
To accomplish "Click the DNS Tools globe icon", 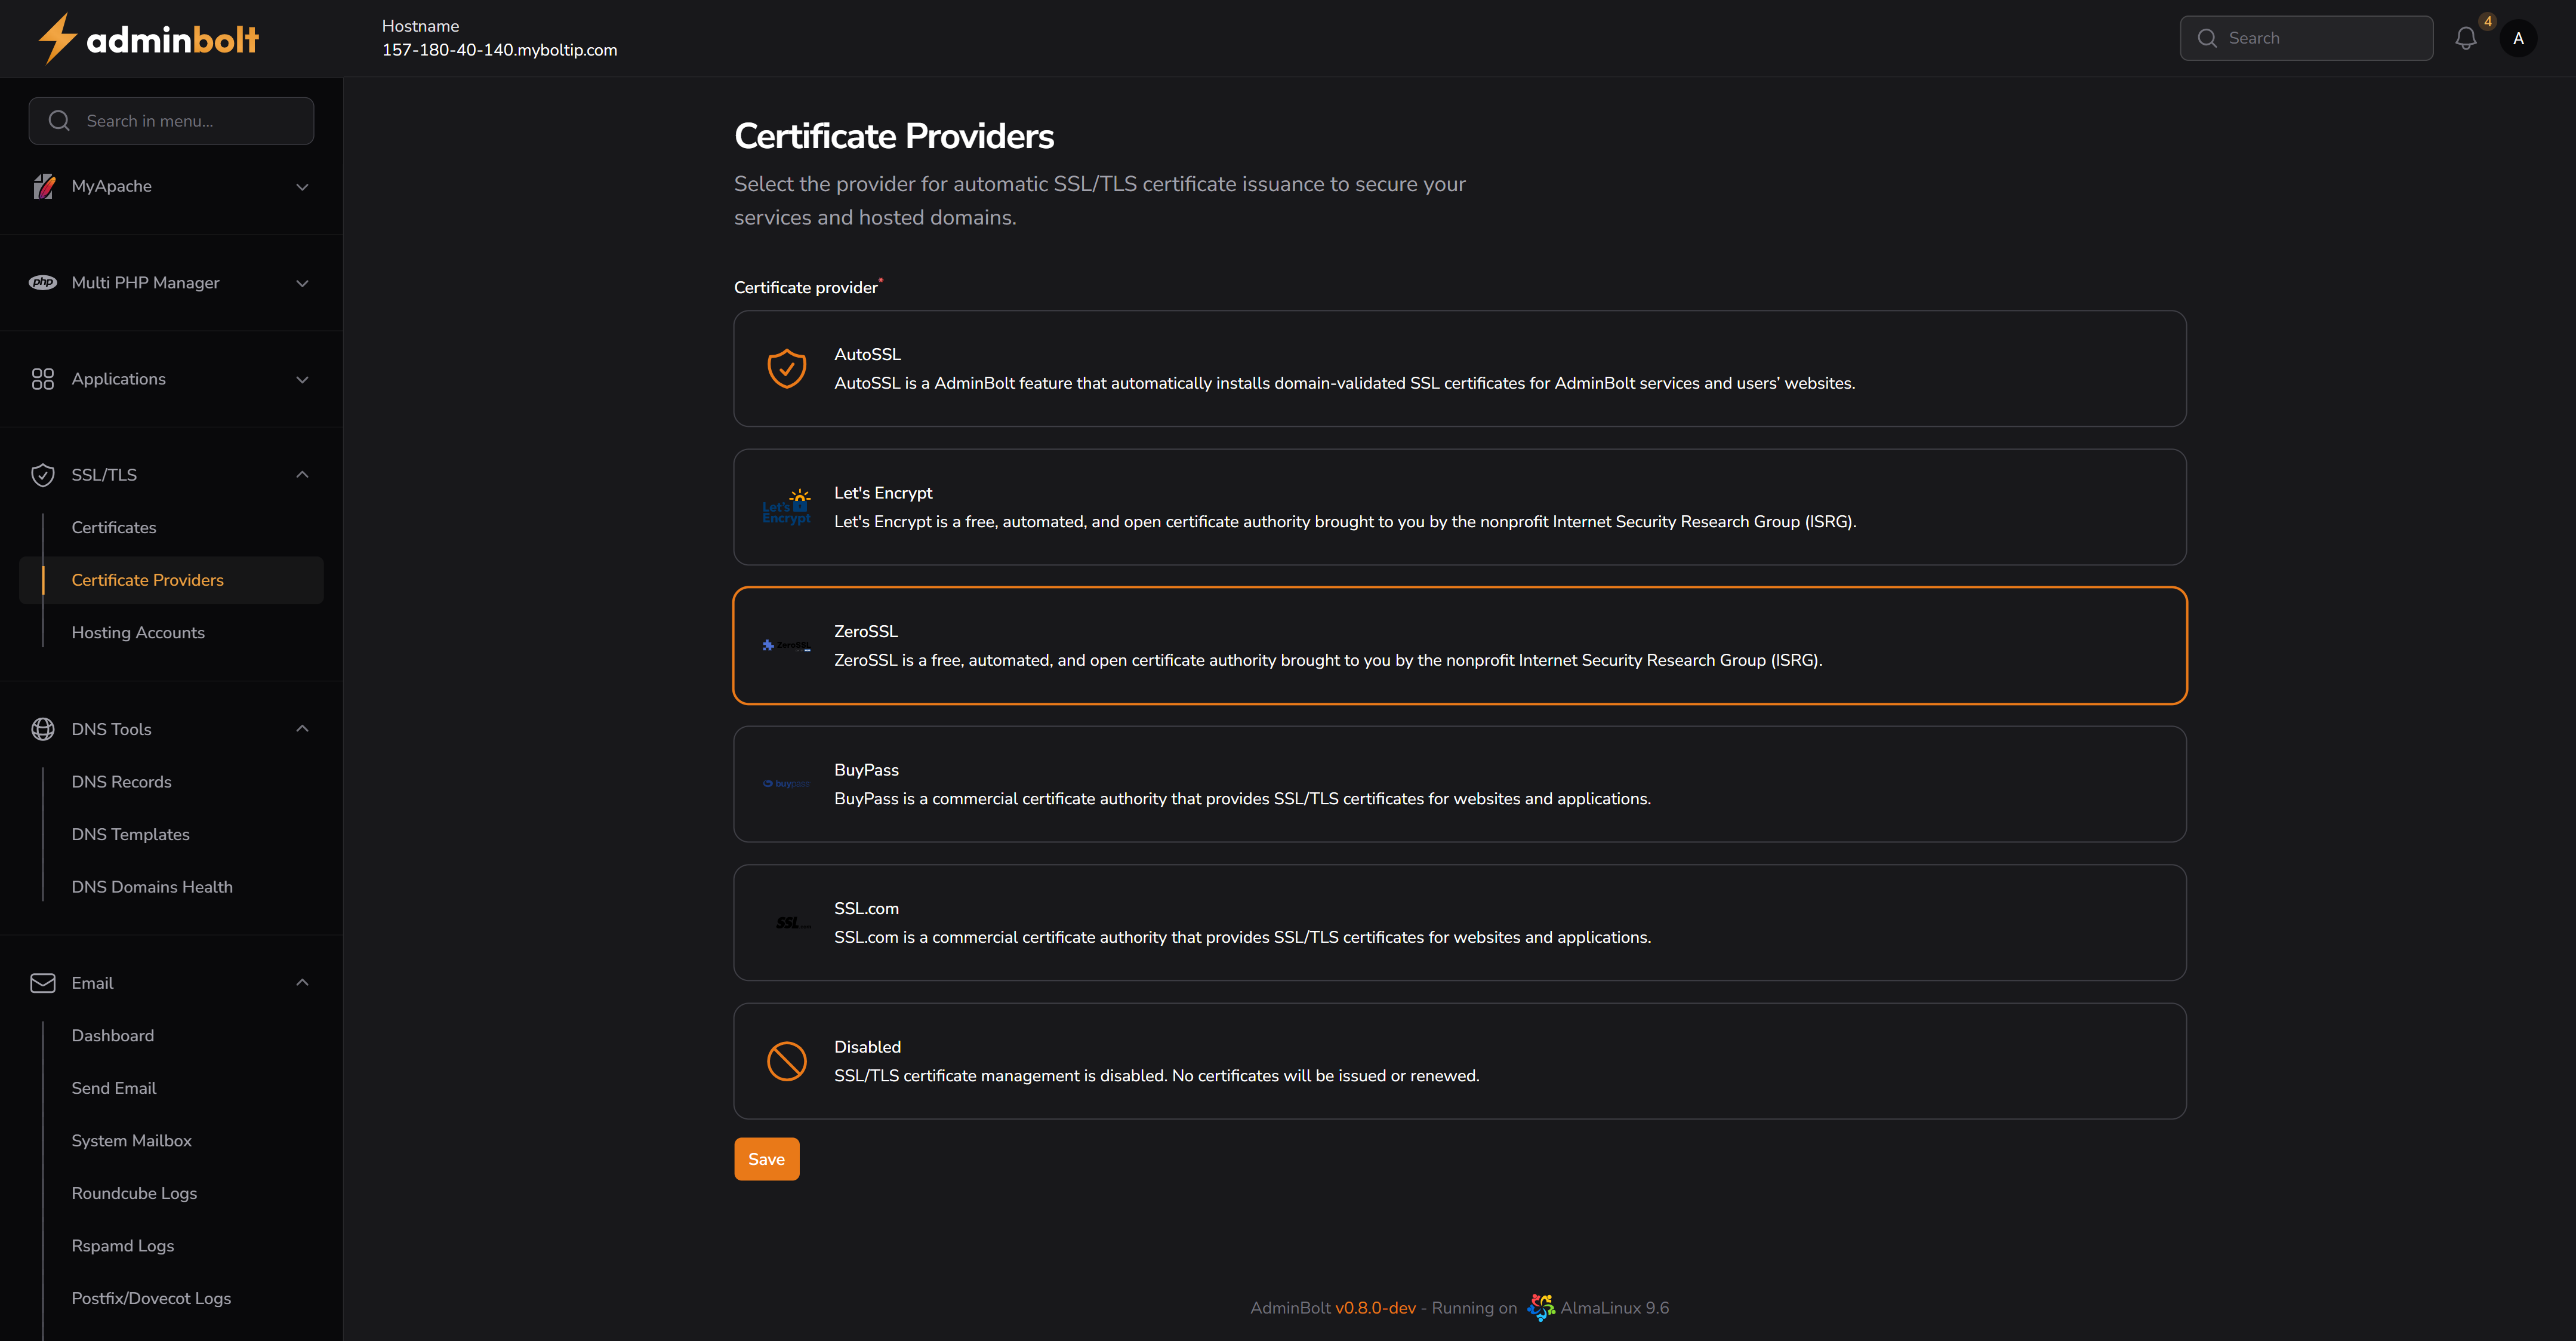I will pos(43,729).
